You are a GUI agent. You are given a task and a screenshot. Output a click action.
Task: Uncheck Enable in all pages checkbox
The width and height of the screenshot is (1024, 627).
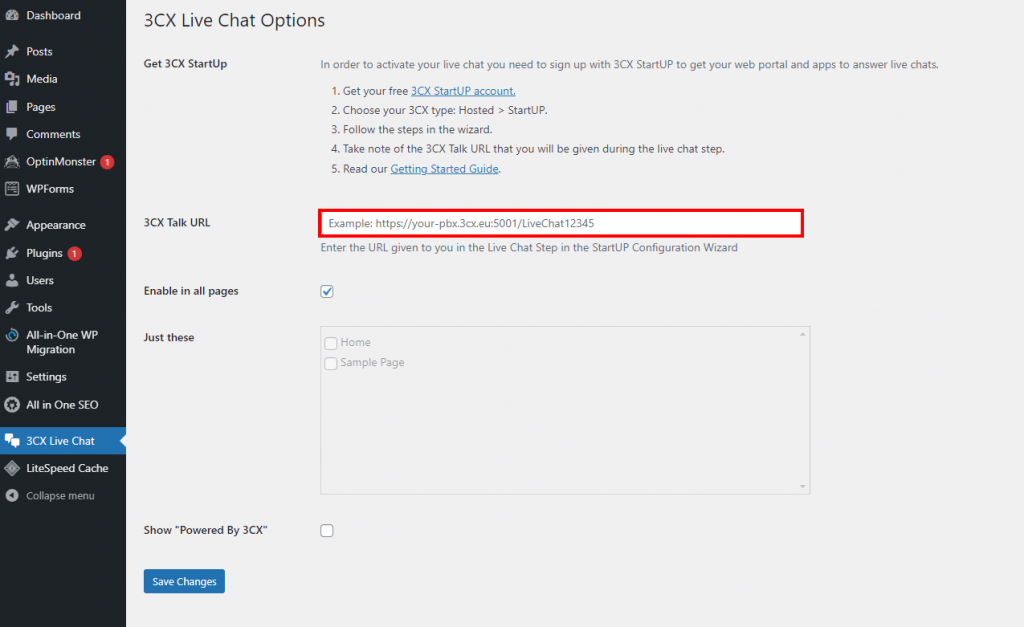coord(327,292)
